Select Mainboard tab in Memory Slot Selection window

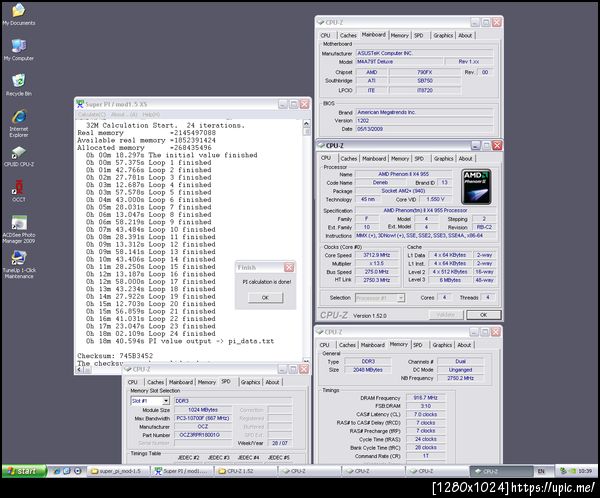click(181, 382)
